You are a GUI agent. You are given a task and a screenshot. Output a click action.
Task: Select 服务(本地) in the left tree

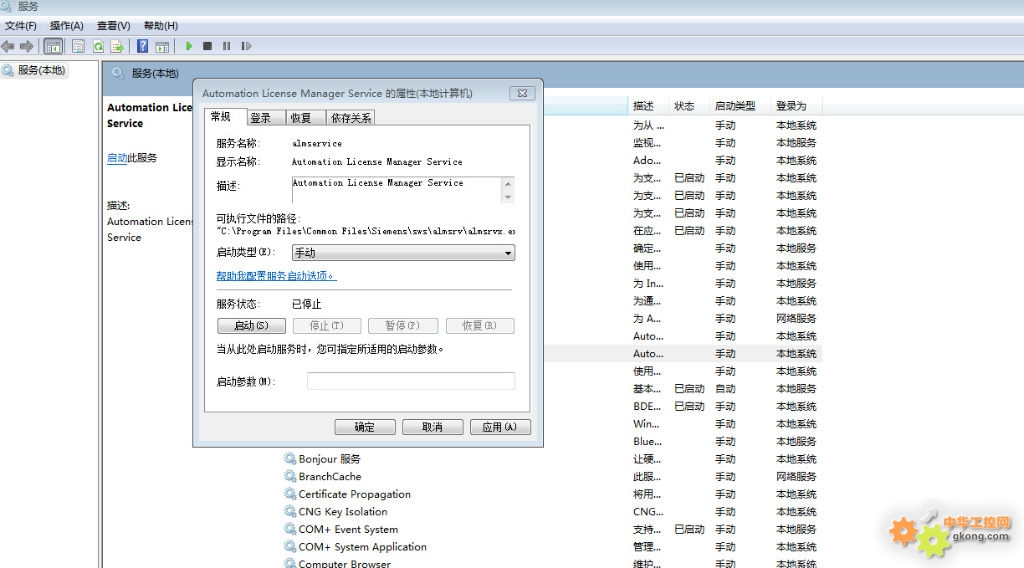40,70
